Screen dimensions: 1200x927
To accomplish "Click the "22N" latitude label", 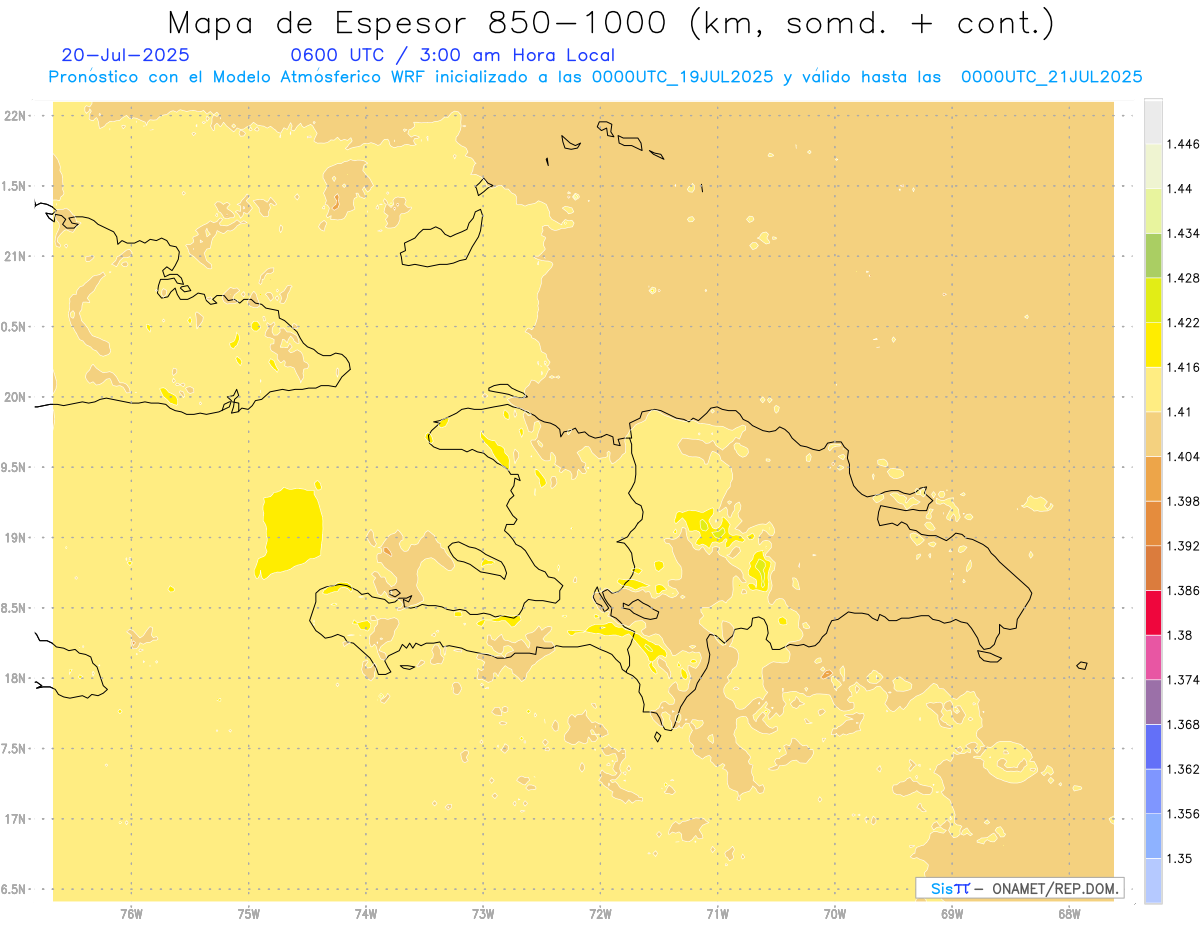I will [14, 116].
